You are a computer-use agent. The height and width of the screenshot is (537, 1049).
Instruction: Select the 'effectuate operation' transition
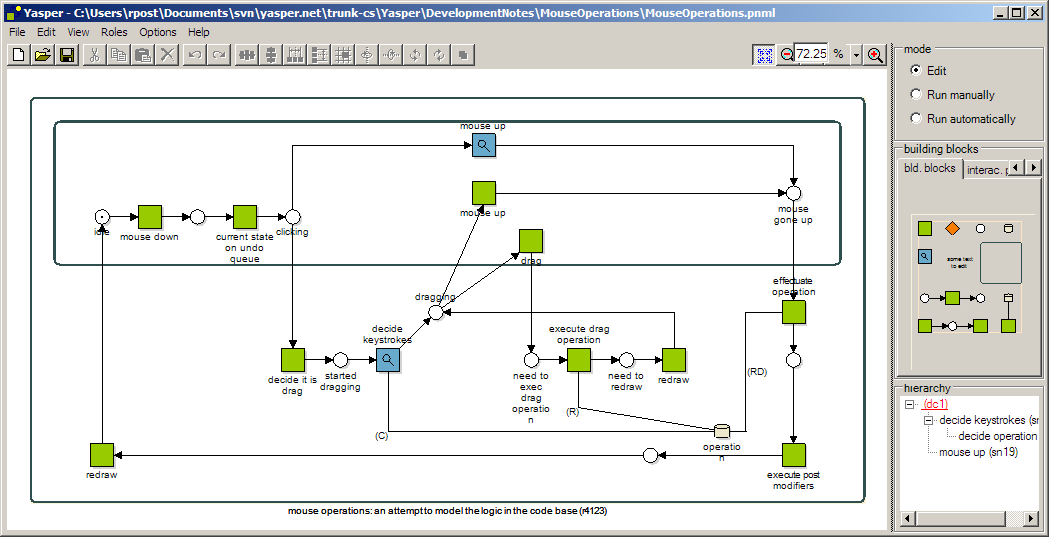(793, 312)
